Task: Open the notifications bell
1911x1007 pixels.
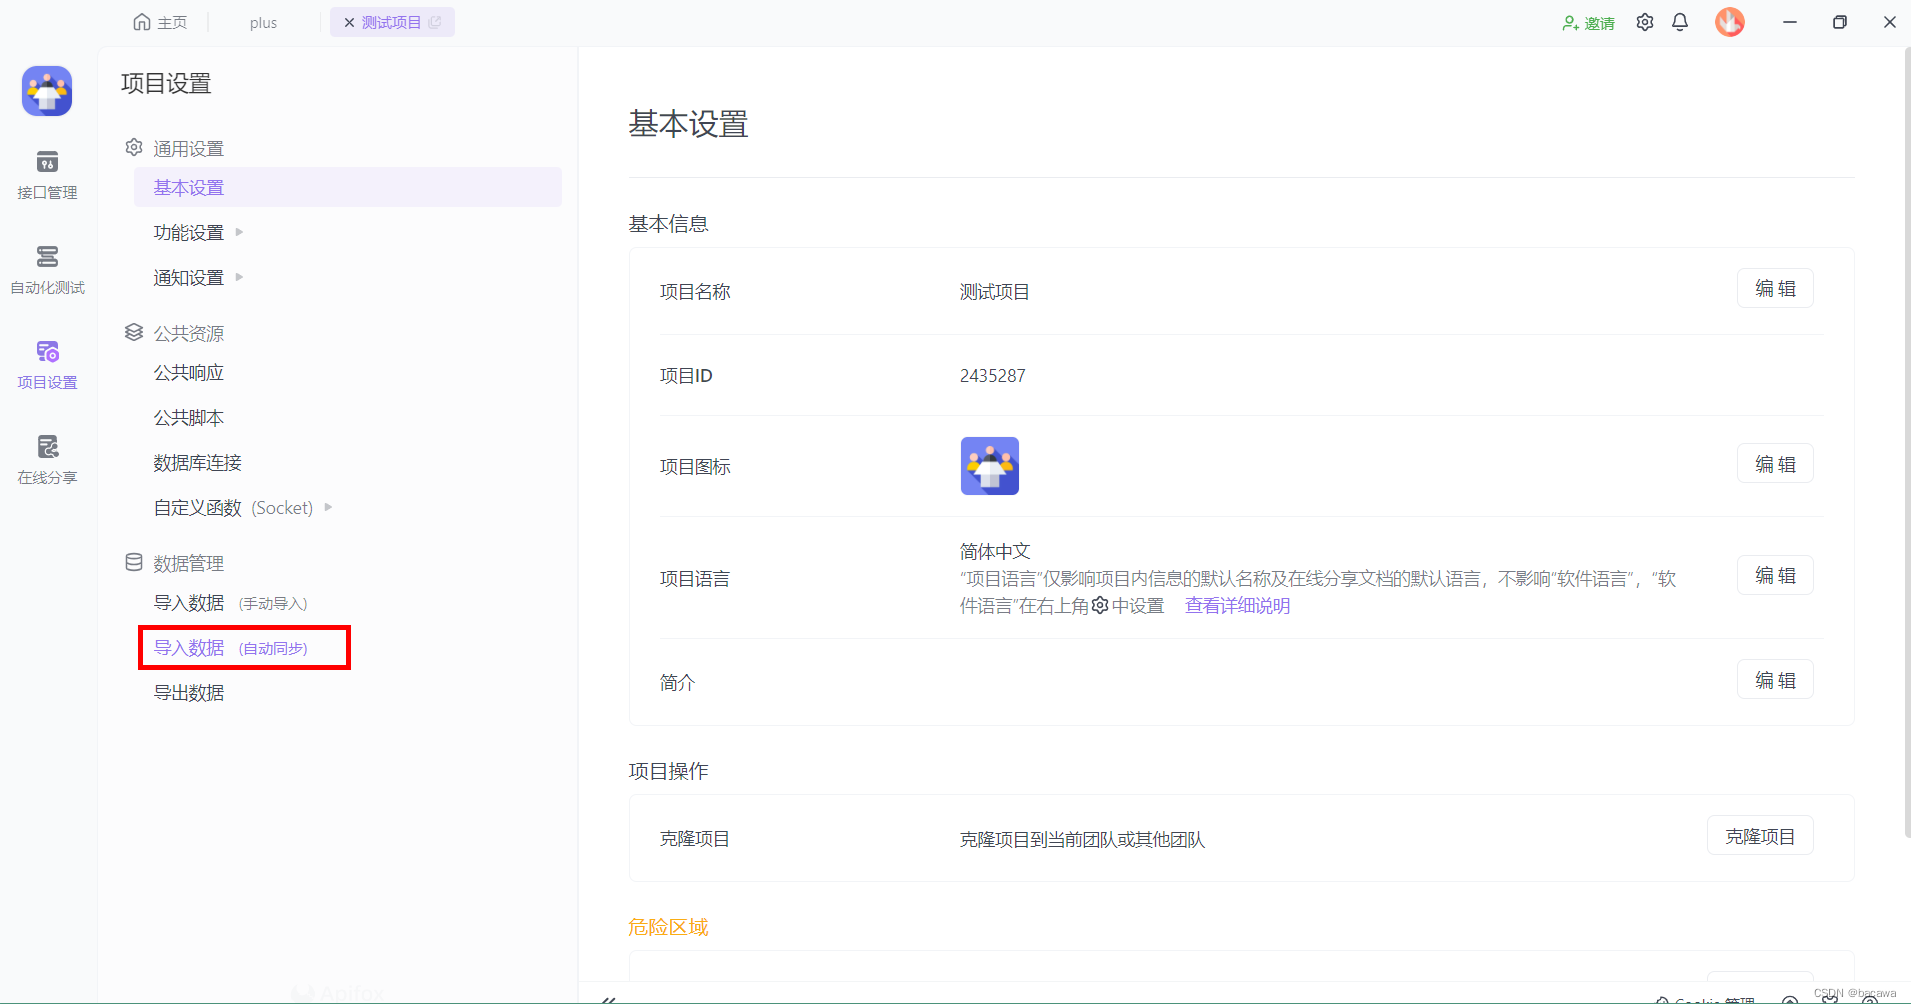Action: tap(1680, 22)
